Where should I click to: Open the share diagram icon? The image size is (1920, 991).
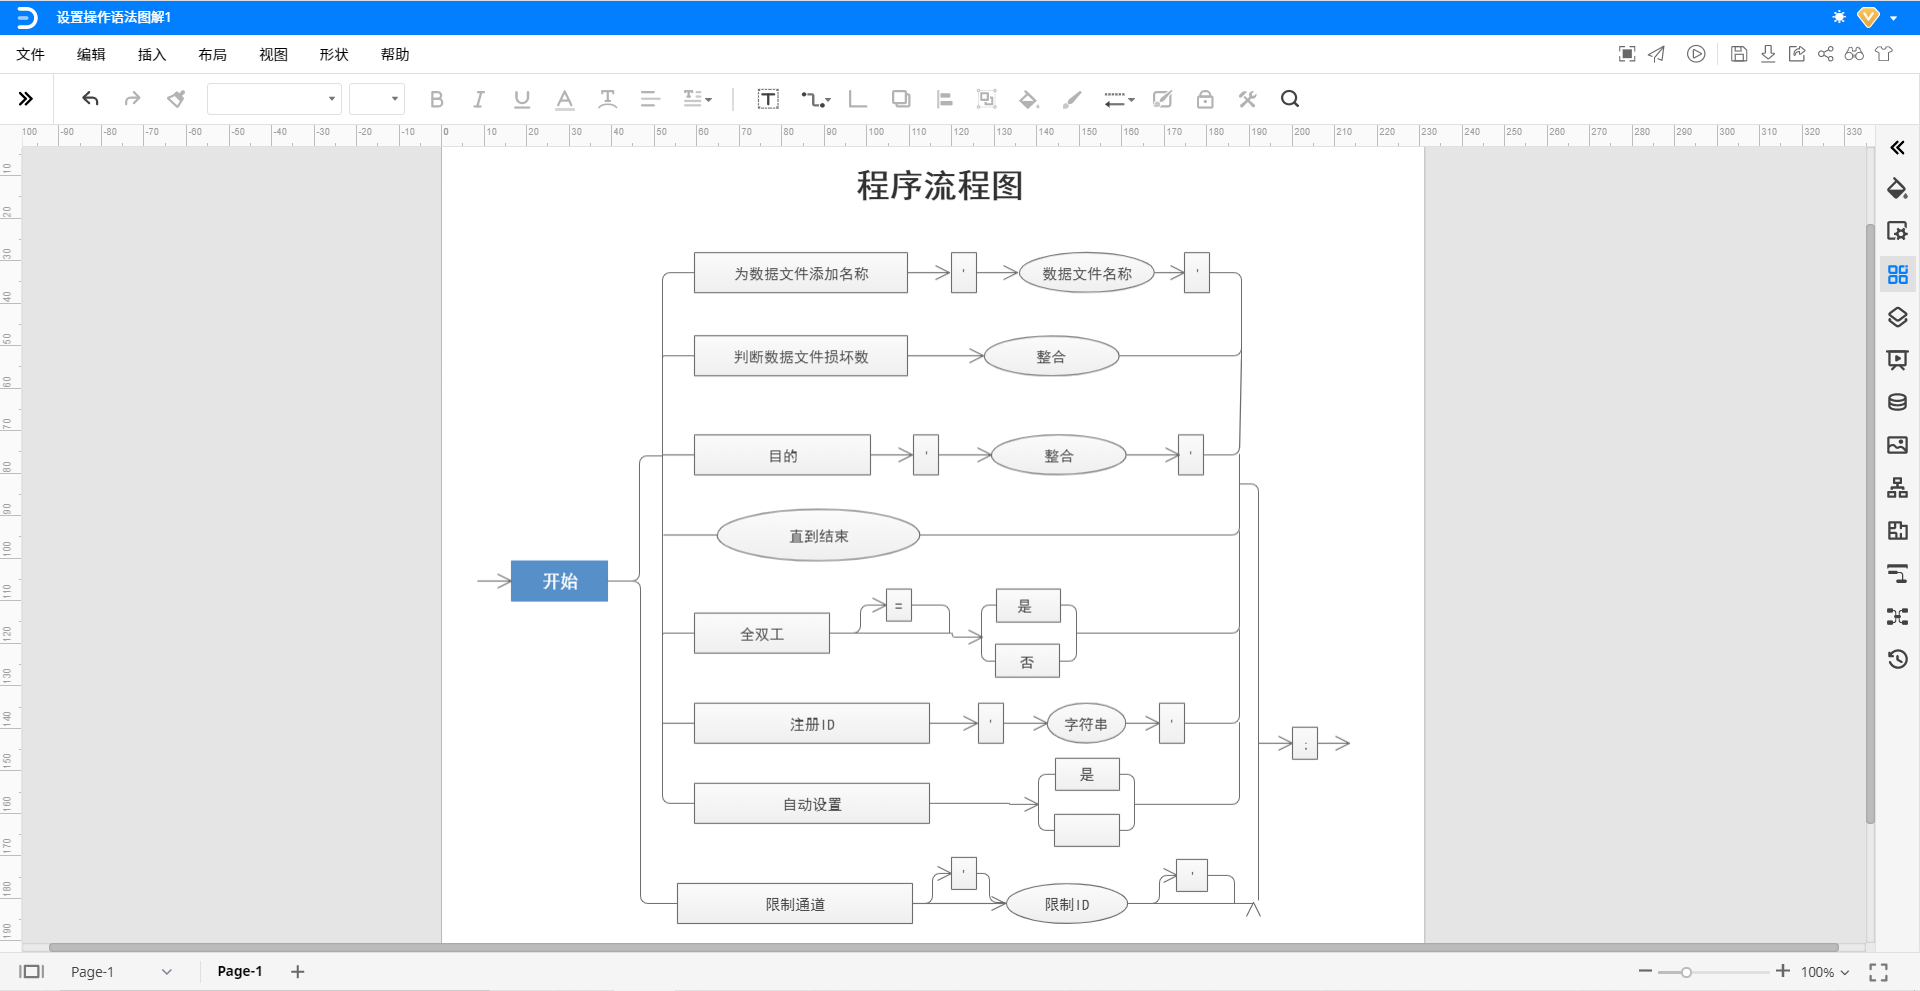coord(1826,54)
